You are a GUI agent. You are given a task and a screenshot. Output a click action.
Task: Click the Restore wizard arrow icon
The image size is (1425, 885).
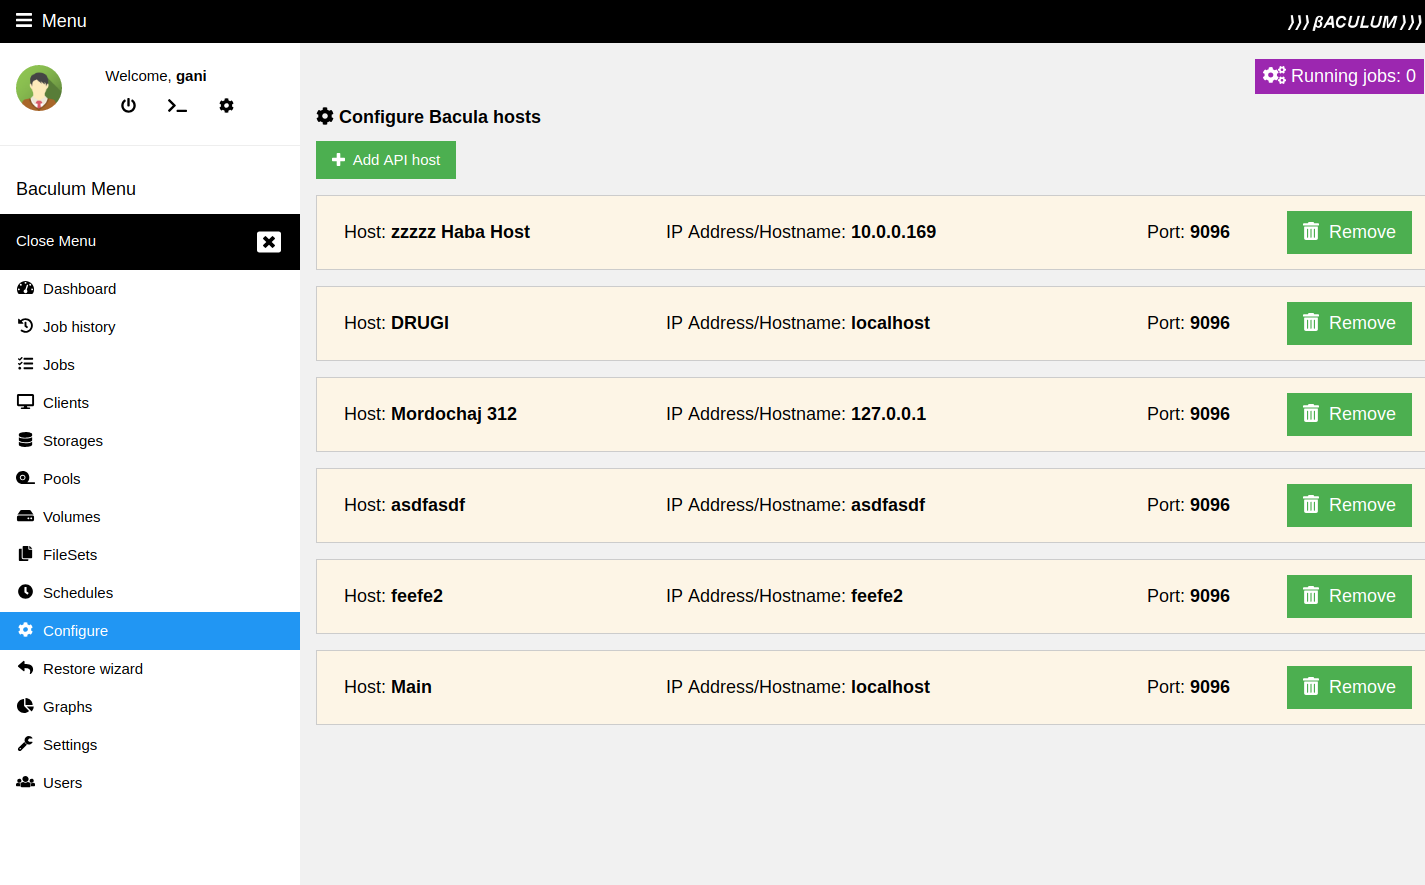(26, 668)
